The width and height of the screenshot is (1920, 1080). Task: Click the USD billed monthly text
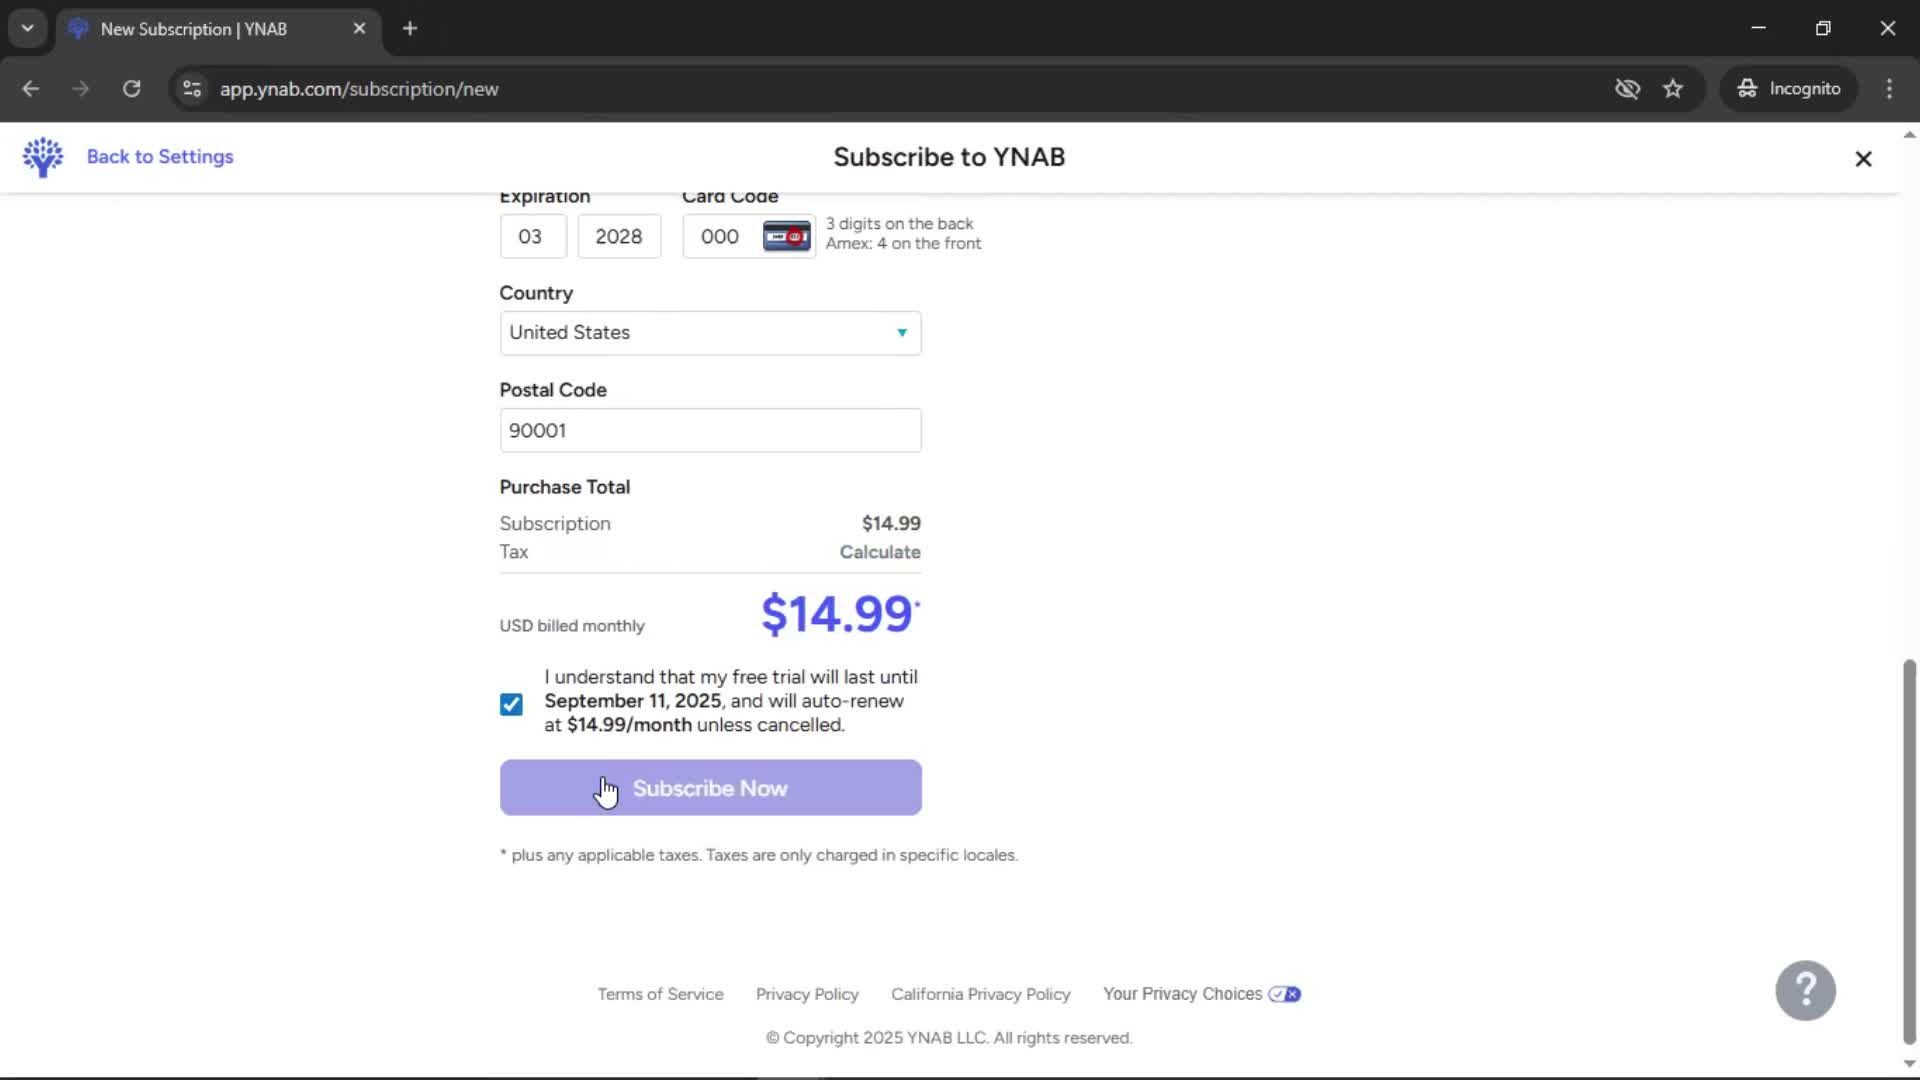coord(572,626)
